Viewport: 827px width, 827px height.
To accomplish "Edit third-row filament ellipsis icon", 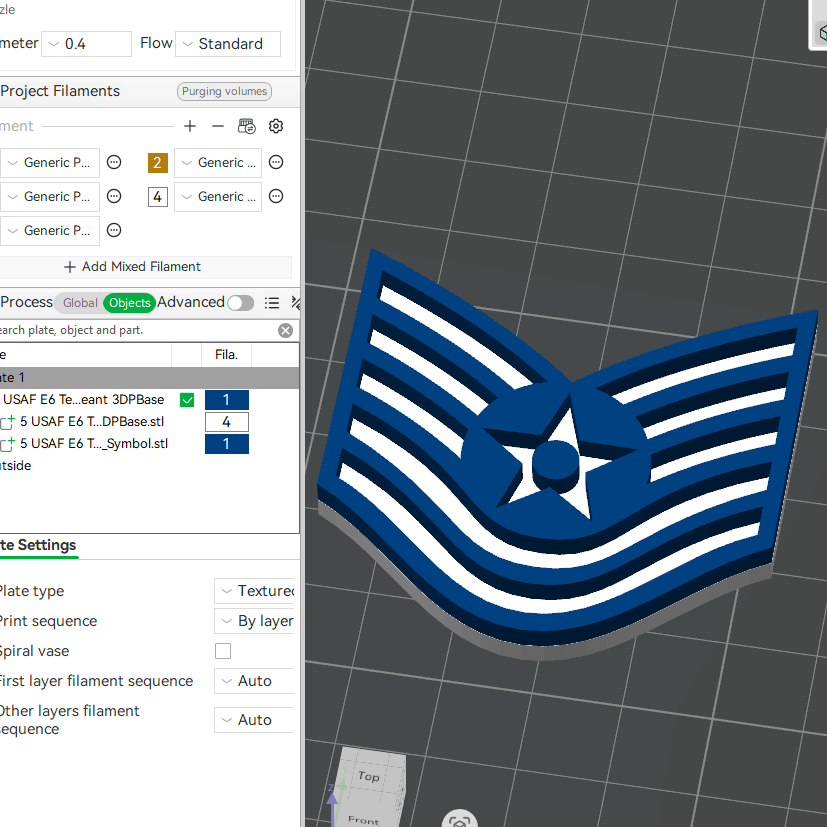I will tap(114, 230).
